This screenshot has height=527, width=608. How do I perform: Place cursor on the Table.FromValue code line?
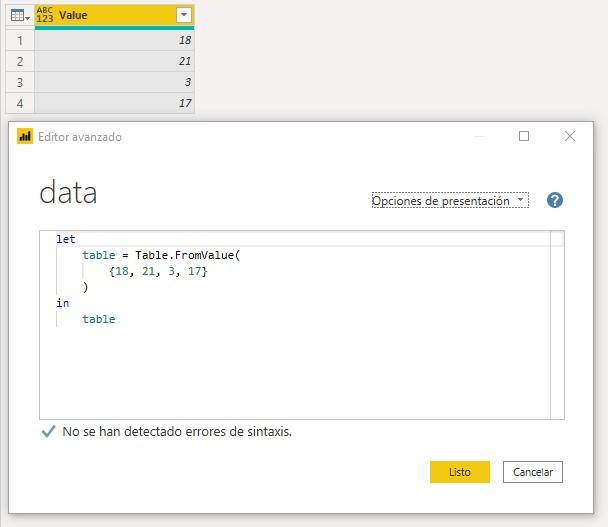tap(160, 255)
